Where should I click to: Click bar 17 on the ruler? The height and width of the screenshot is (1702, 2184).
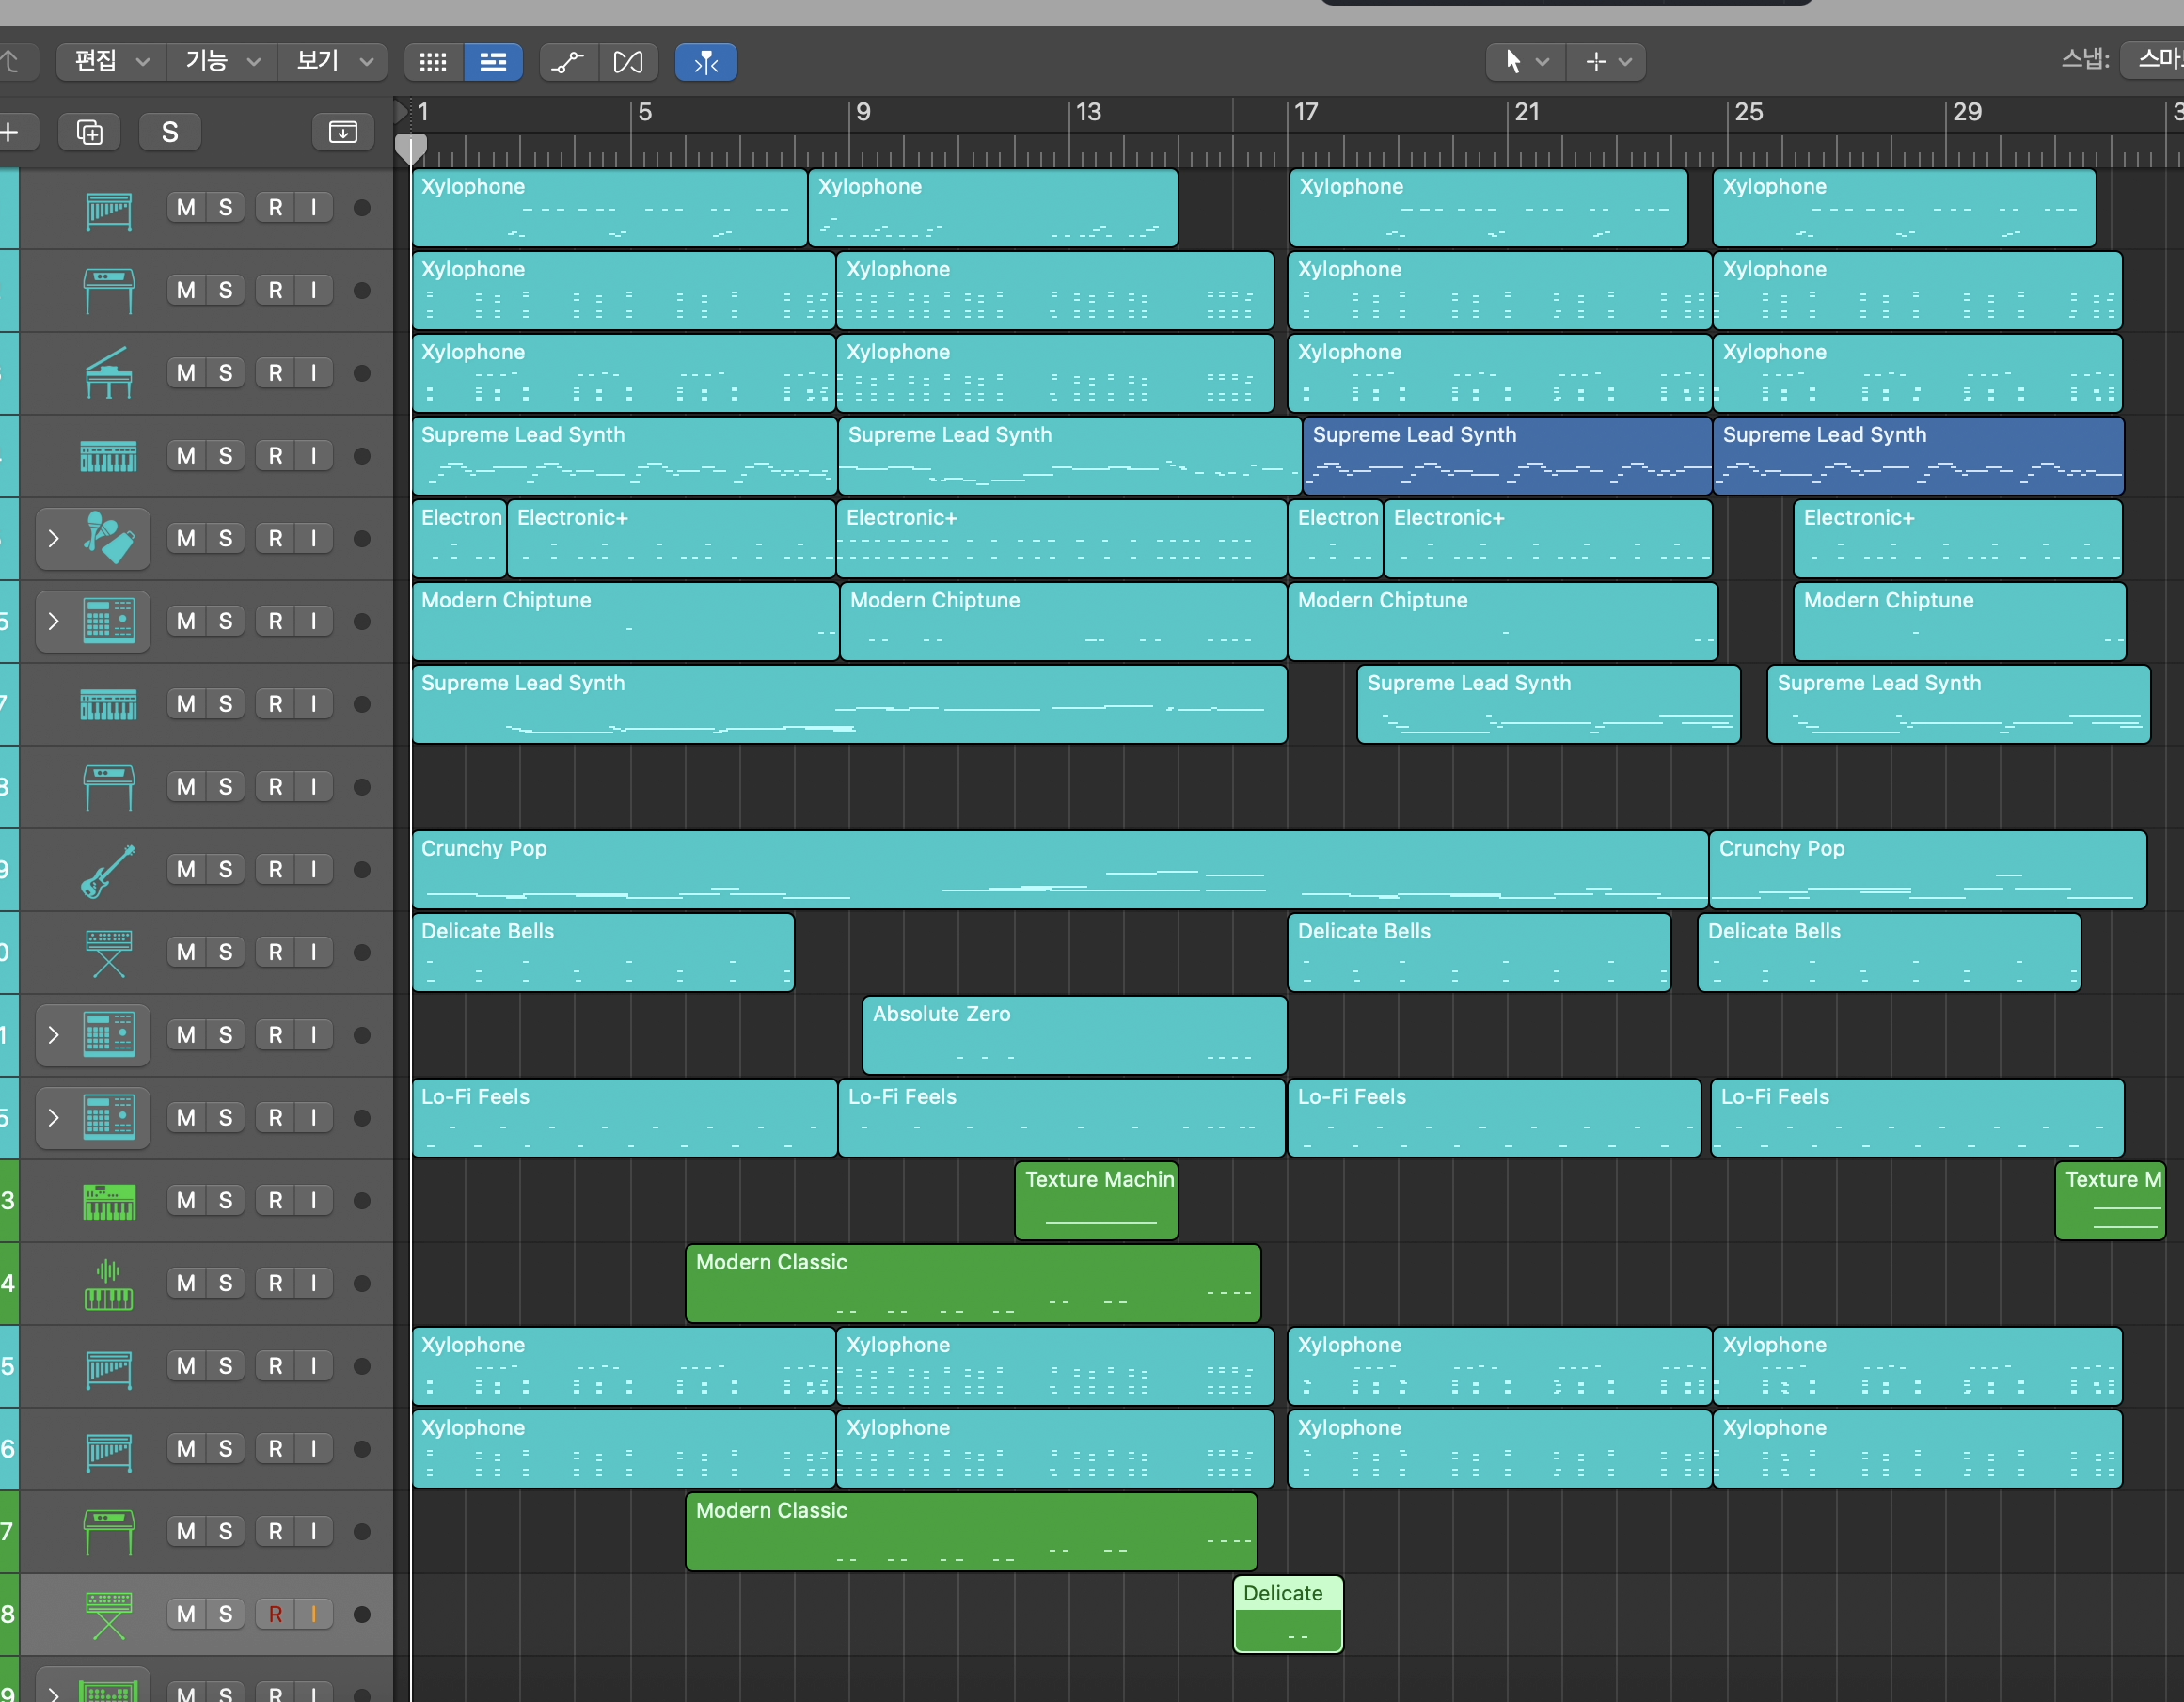pos(1305,113)
